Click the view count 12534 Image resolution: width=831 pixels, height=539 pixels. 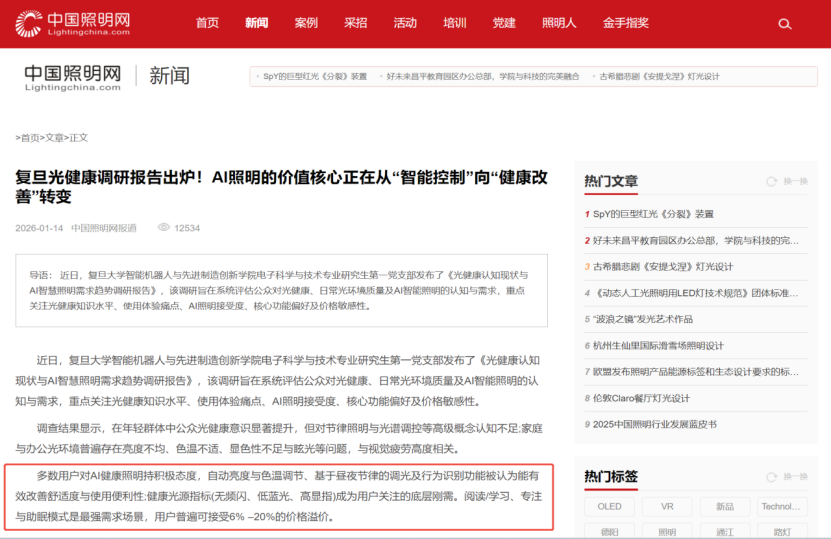coord(187,228)
